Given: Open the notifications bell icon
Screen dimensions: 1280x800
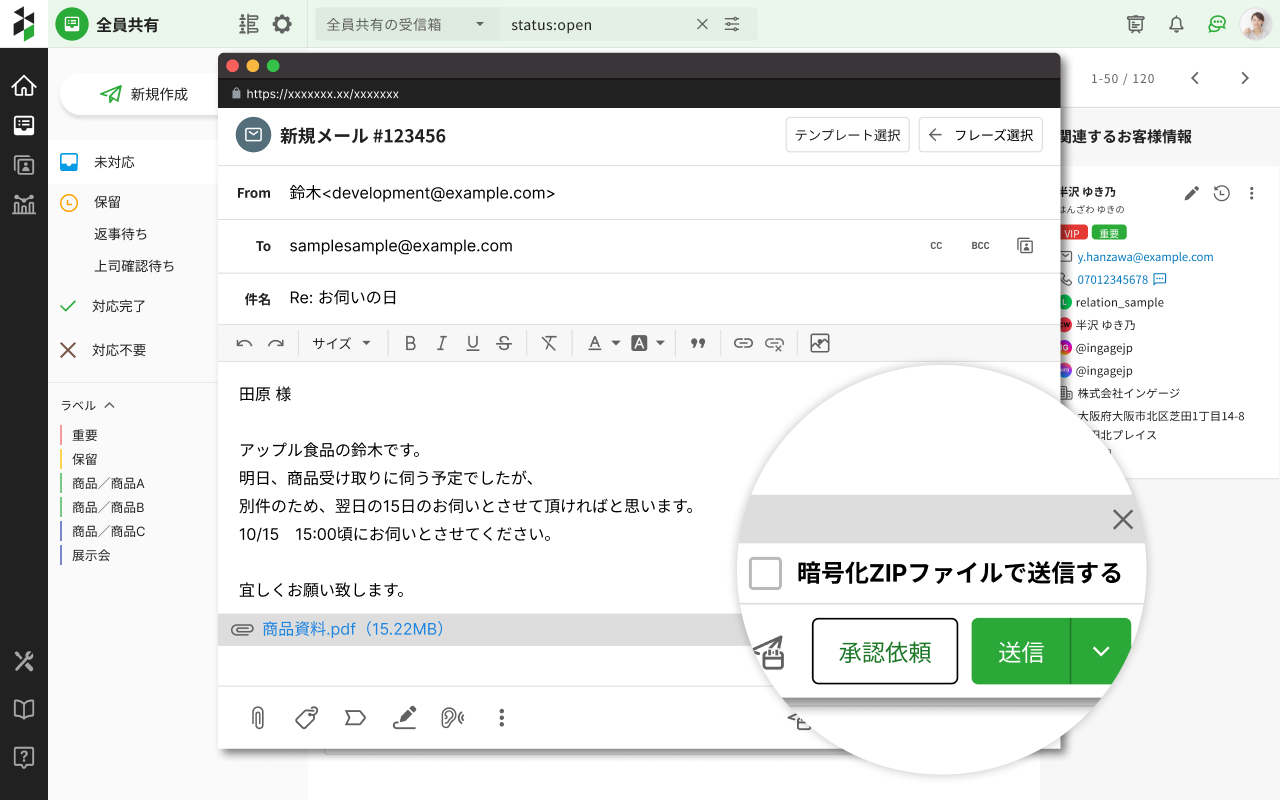Looking at the screenshot, I should pyautogui.click(x=1176, y=24).
